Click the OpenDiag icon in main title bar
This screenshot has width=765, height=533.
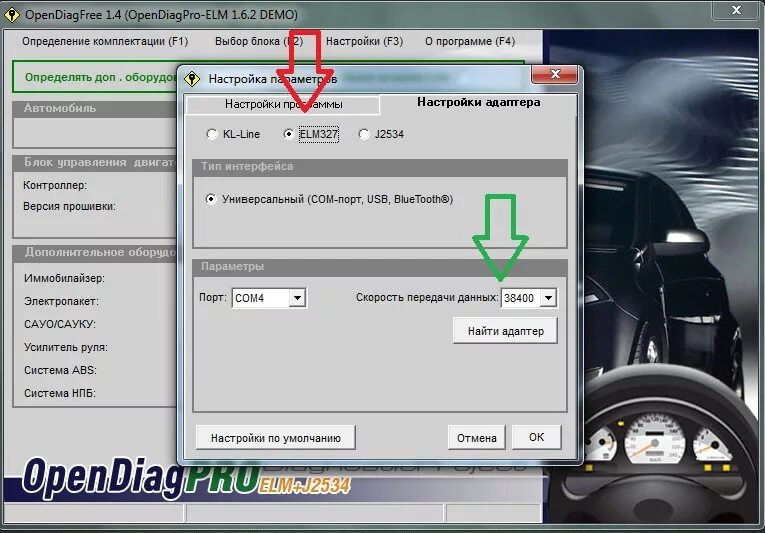tap(12, 15)
